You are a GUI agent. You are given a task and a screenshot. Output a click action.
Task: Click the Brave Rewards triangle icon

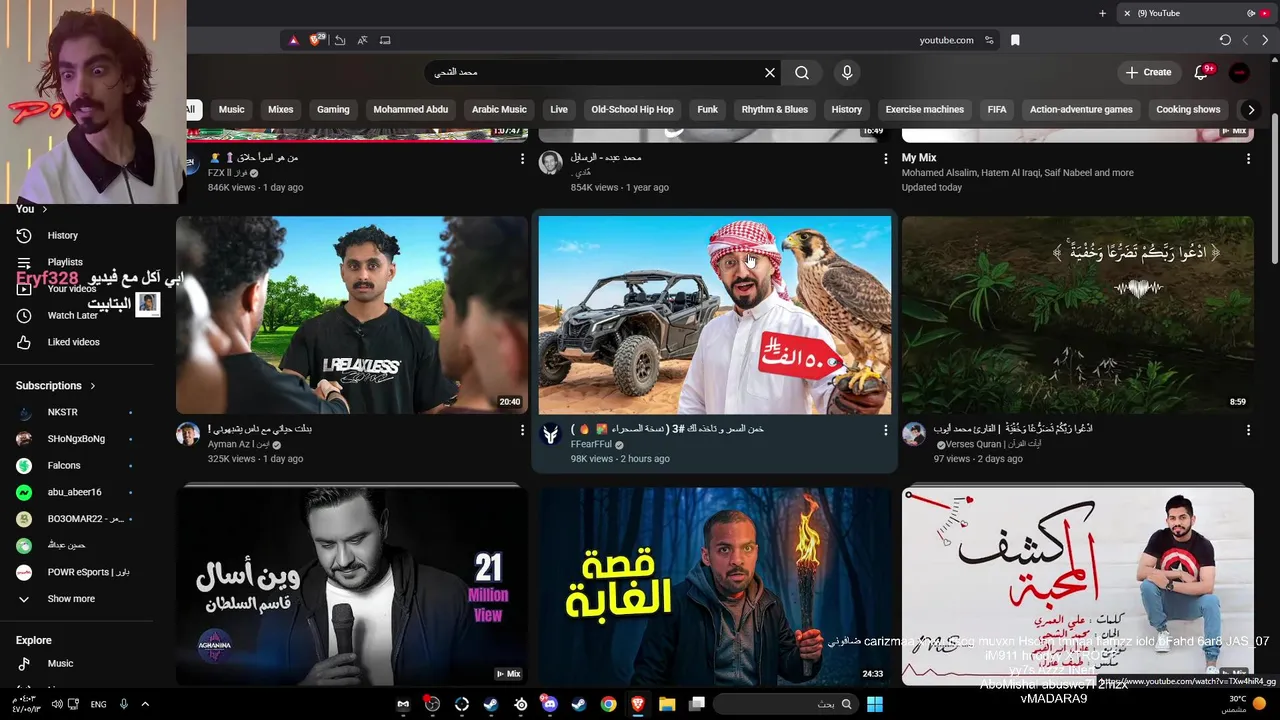tap(293, 40)
